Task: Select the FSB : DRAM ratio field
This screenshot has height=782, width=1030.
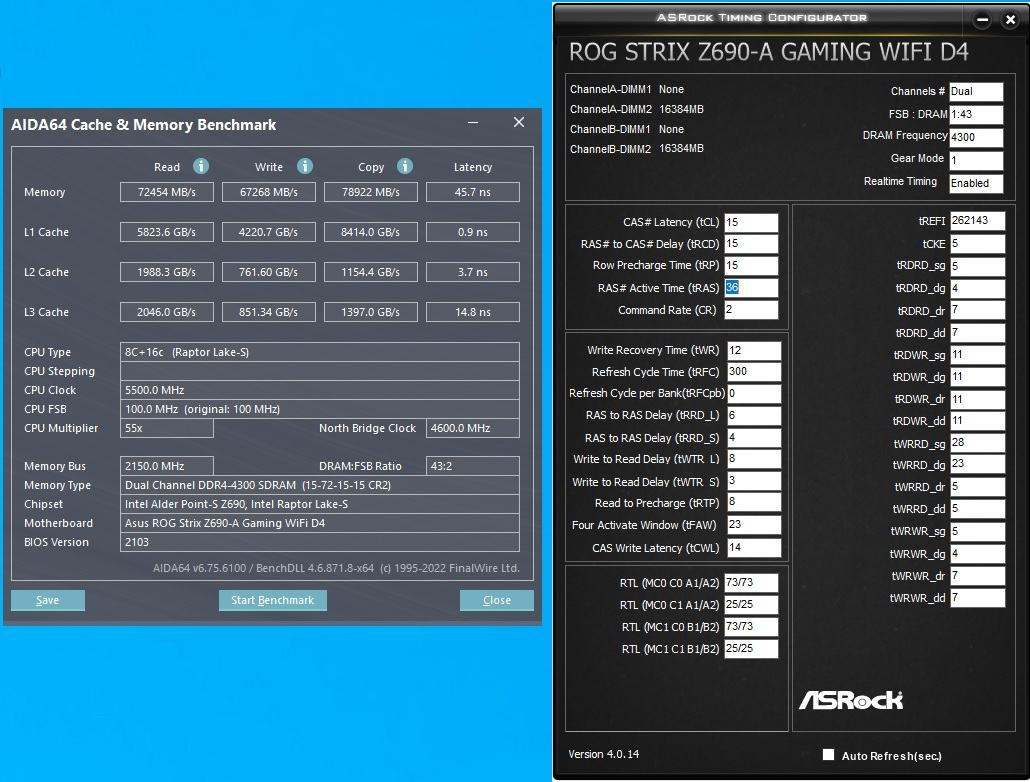Action: coord(976,114)
